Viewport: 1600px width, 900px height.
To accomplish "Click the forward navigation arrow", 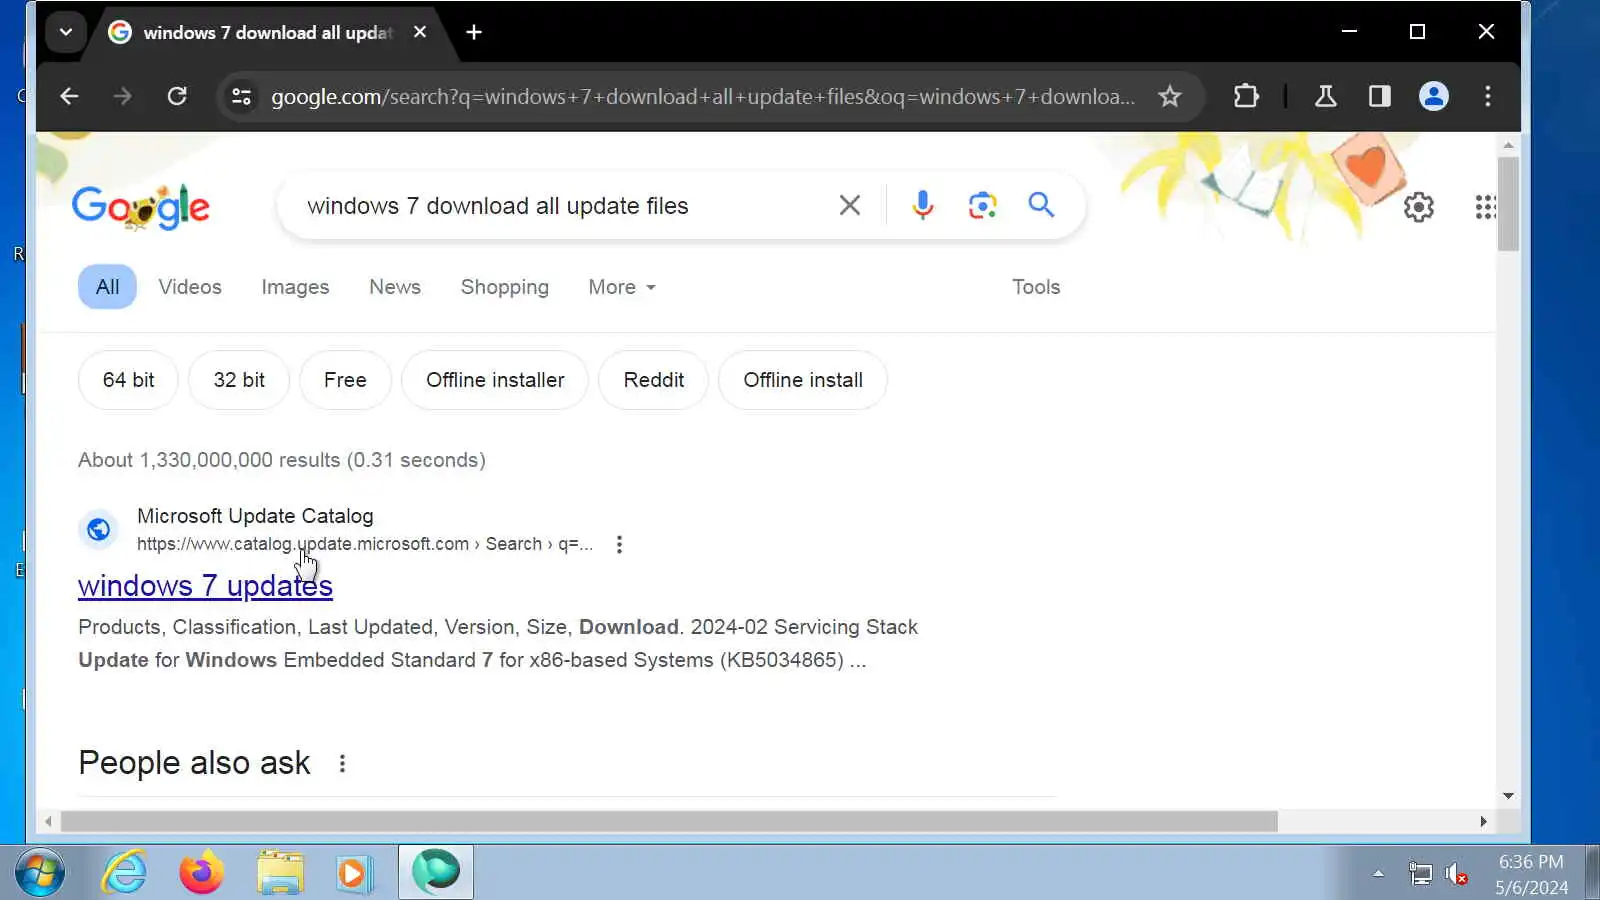I will [122, 96].
